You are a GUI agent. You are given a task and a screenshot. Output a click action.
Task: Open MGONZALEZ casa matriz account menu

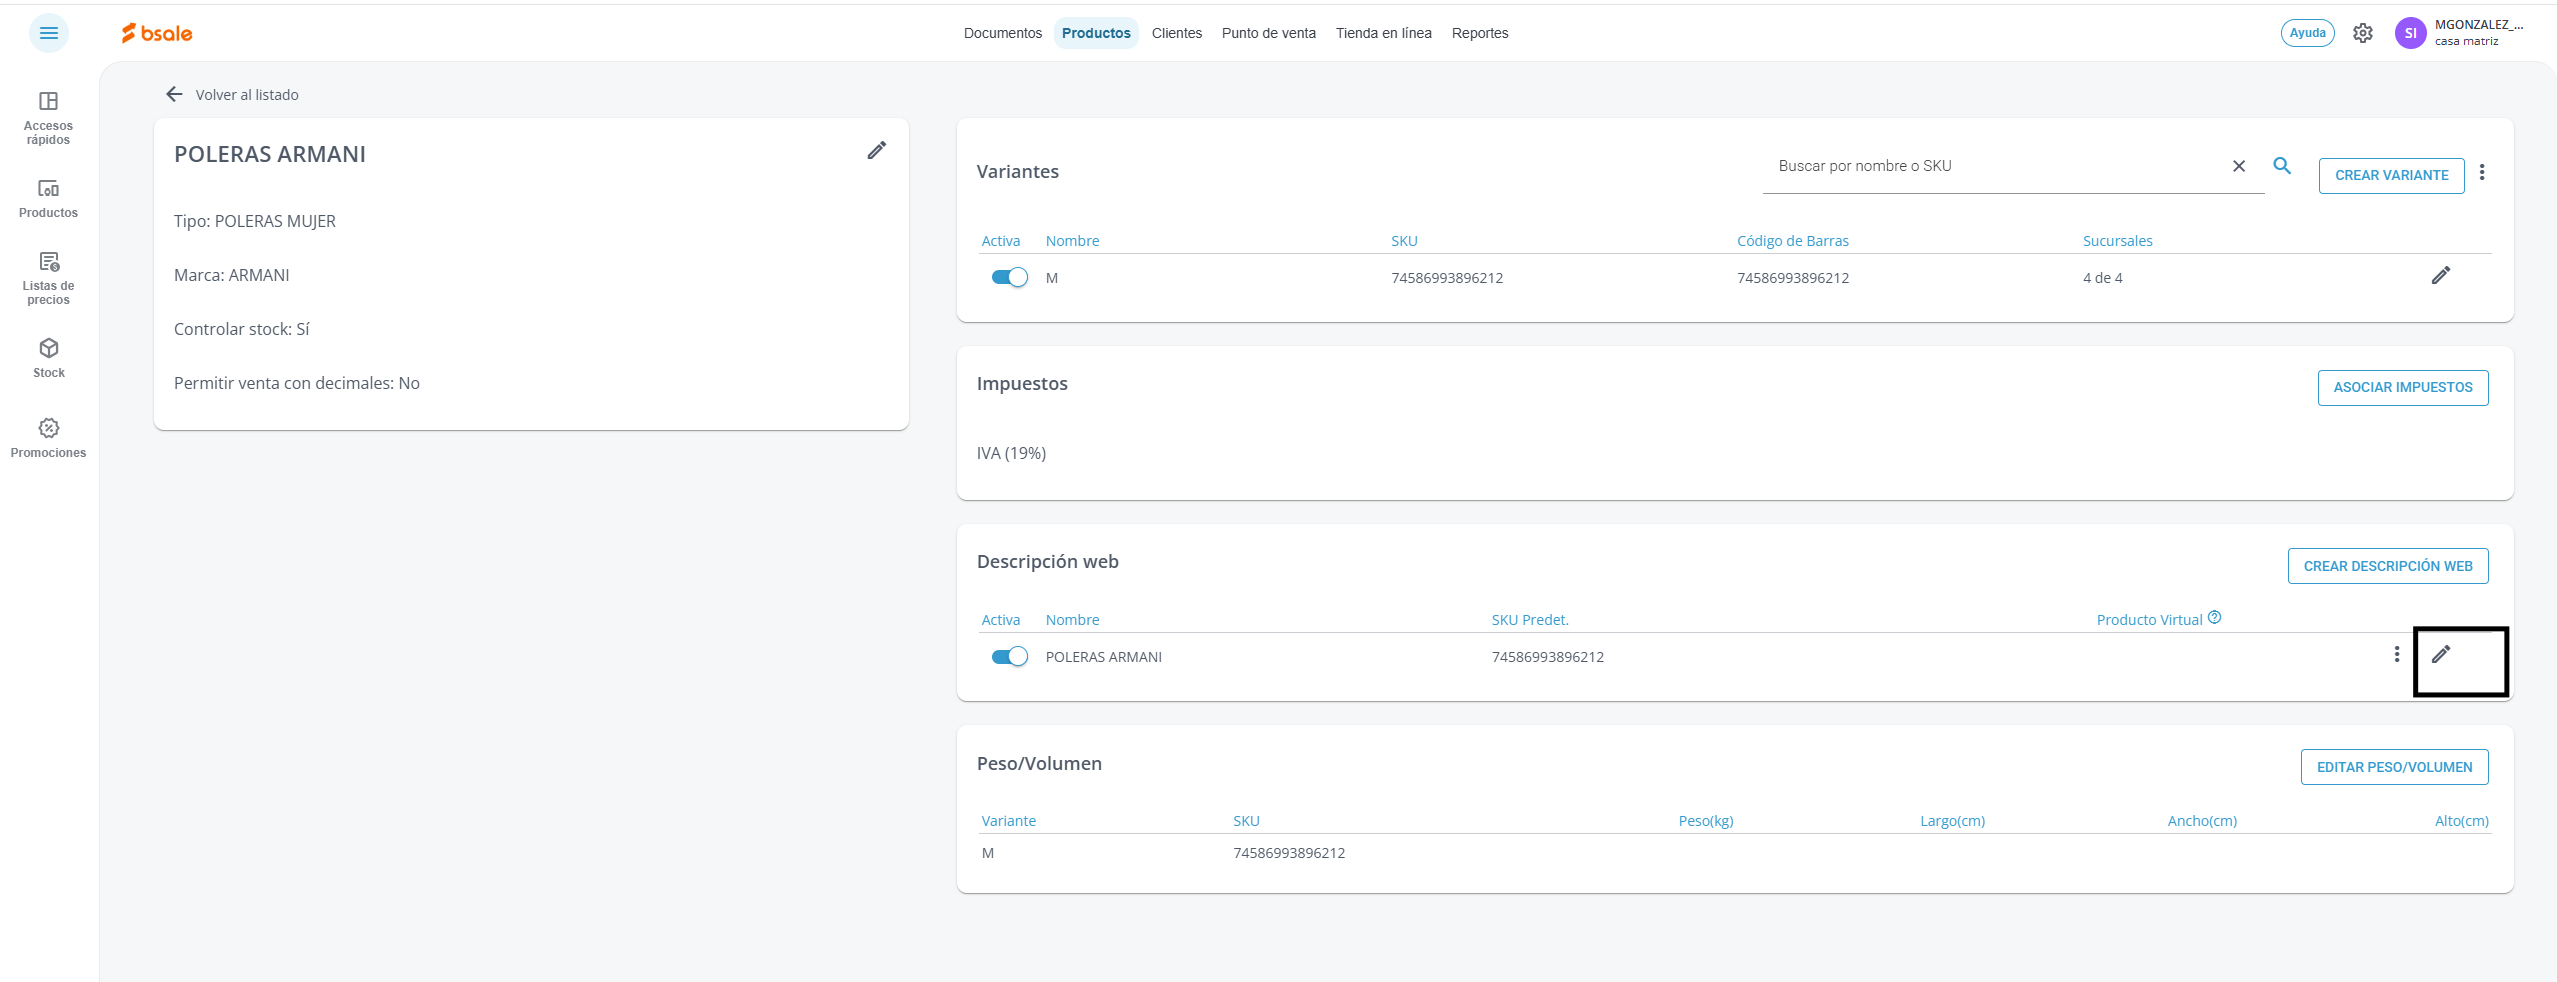(x=2479, y=33)
